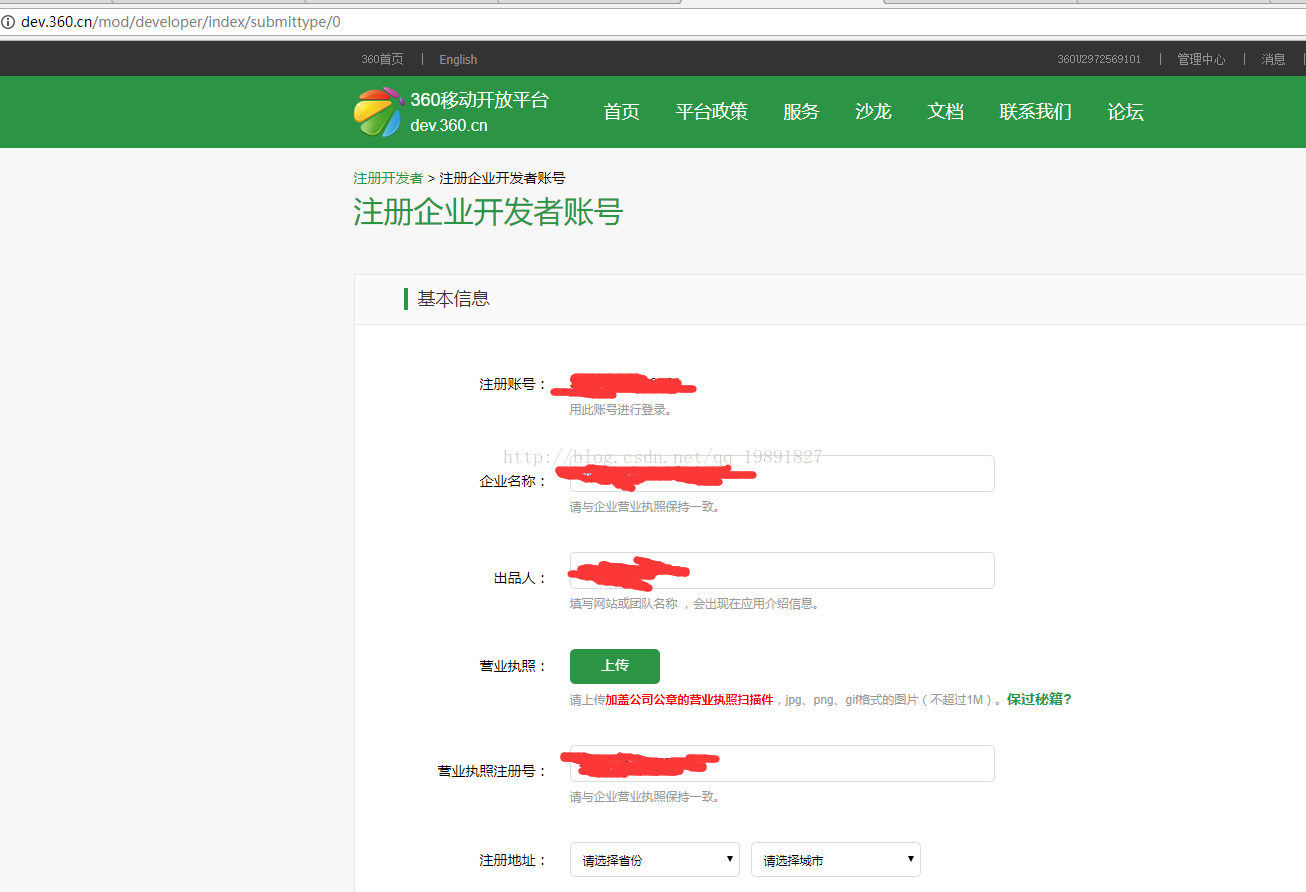Viewport: 1306px width, 892px height.
Task: Click the browser address bar URL
Action: pos(180,22)
